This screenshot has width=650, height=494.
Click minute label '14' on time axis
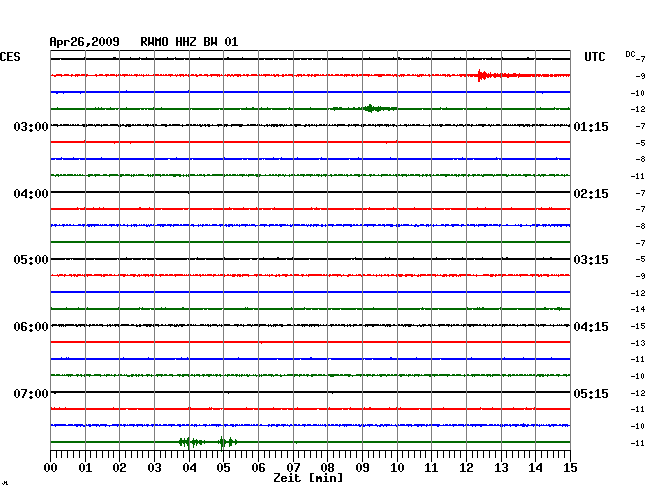click(x=535, y=468)
